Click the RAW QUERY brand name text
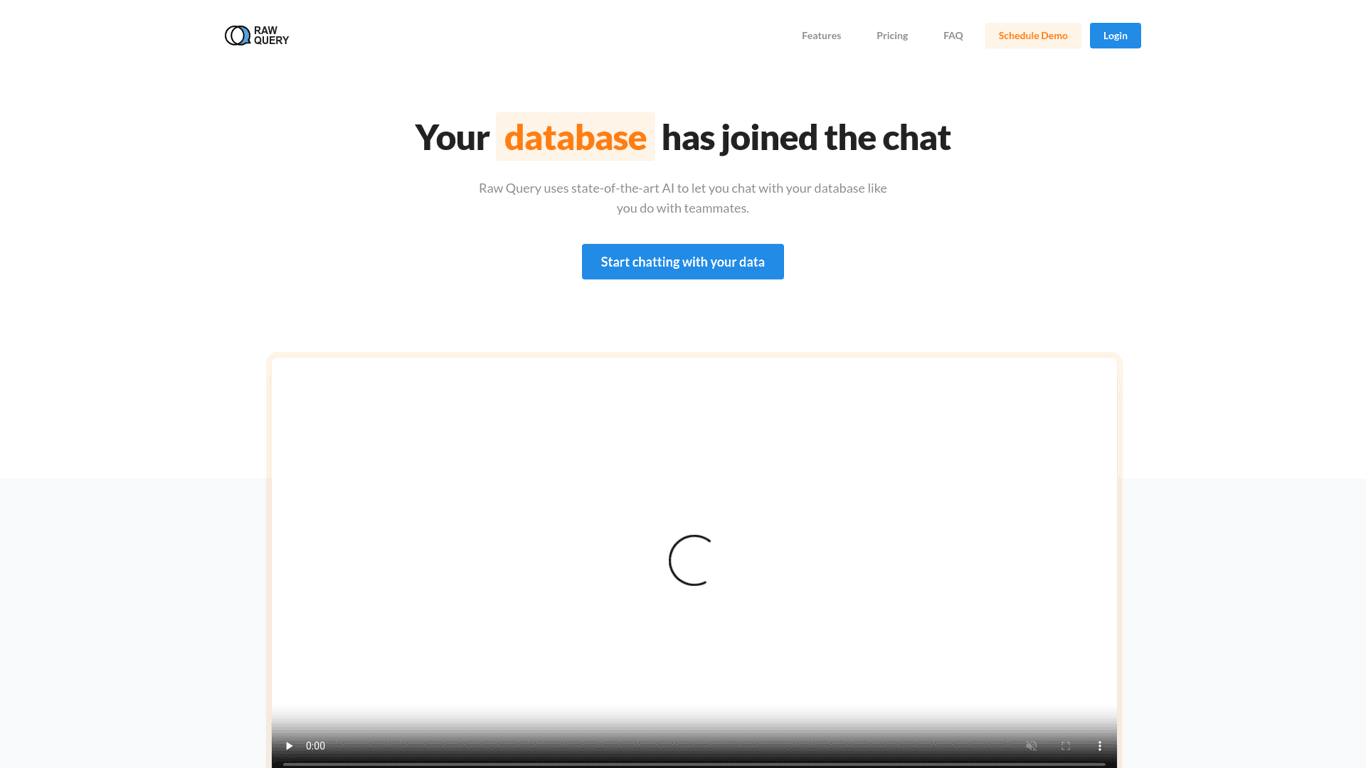Screen dimensions: 1366x768 271,36
